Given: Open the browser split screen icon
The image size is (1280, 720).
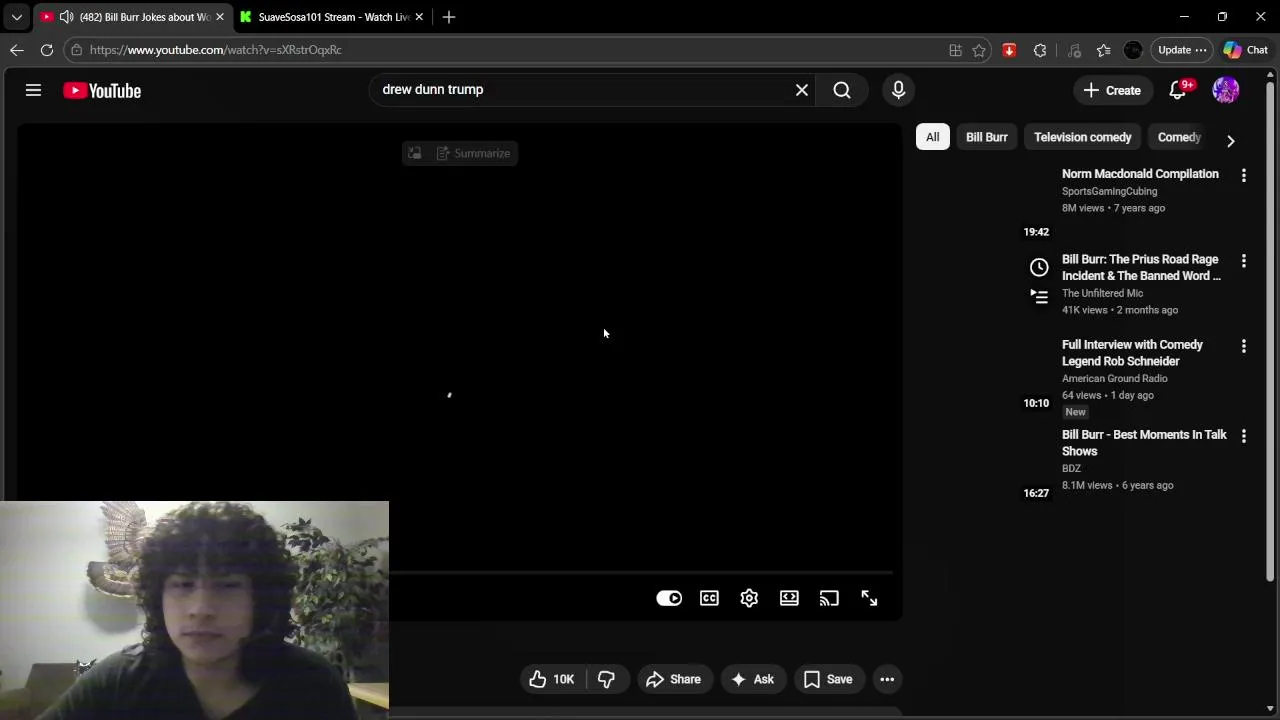Looking at the screenshot, I should 955,50.
